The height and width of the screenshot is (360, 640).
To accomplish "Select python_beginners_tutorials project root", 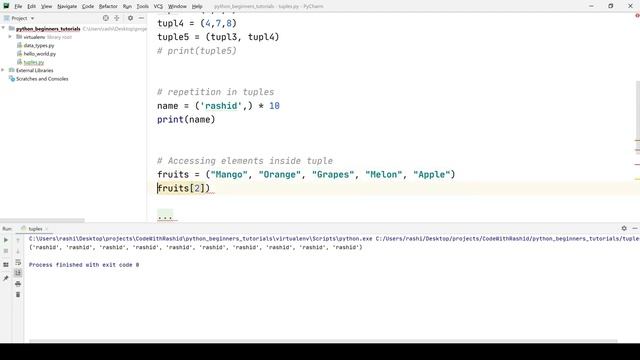I will pos(48,29).
